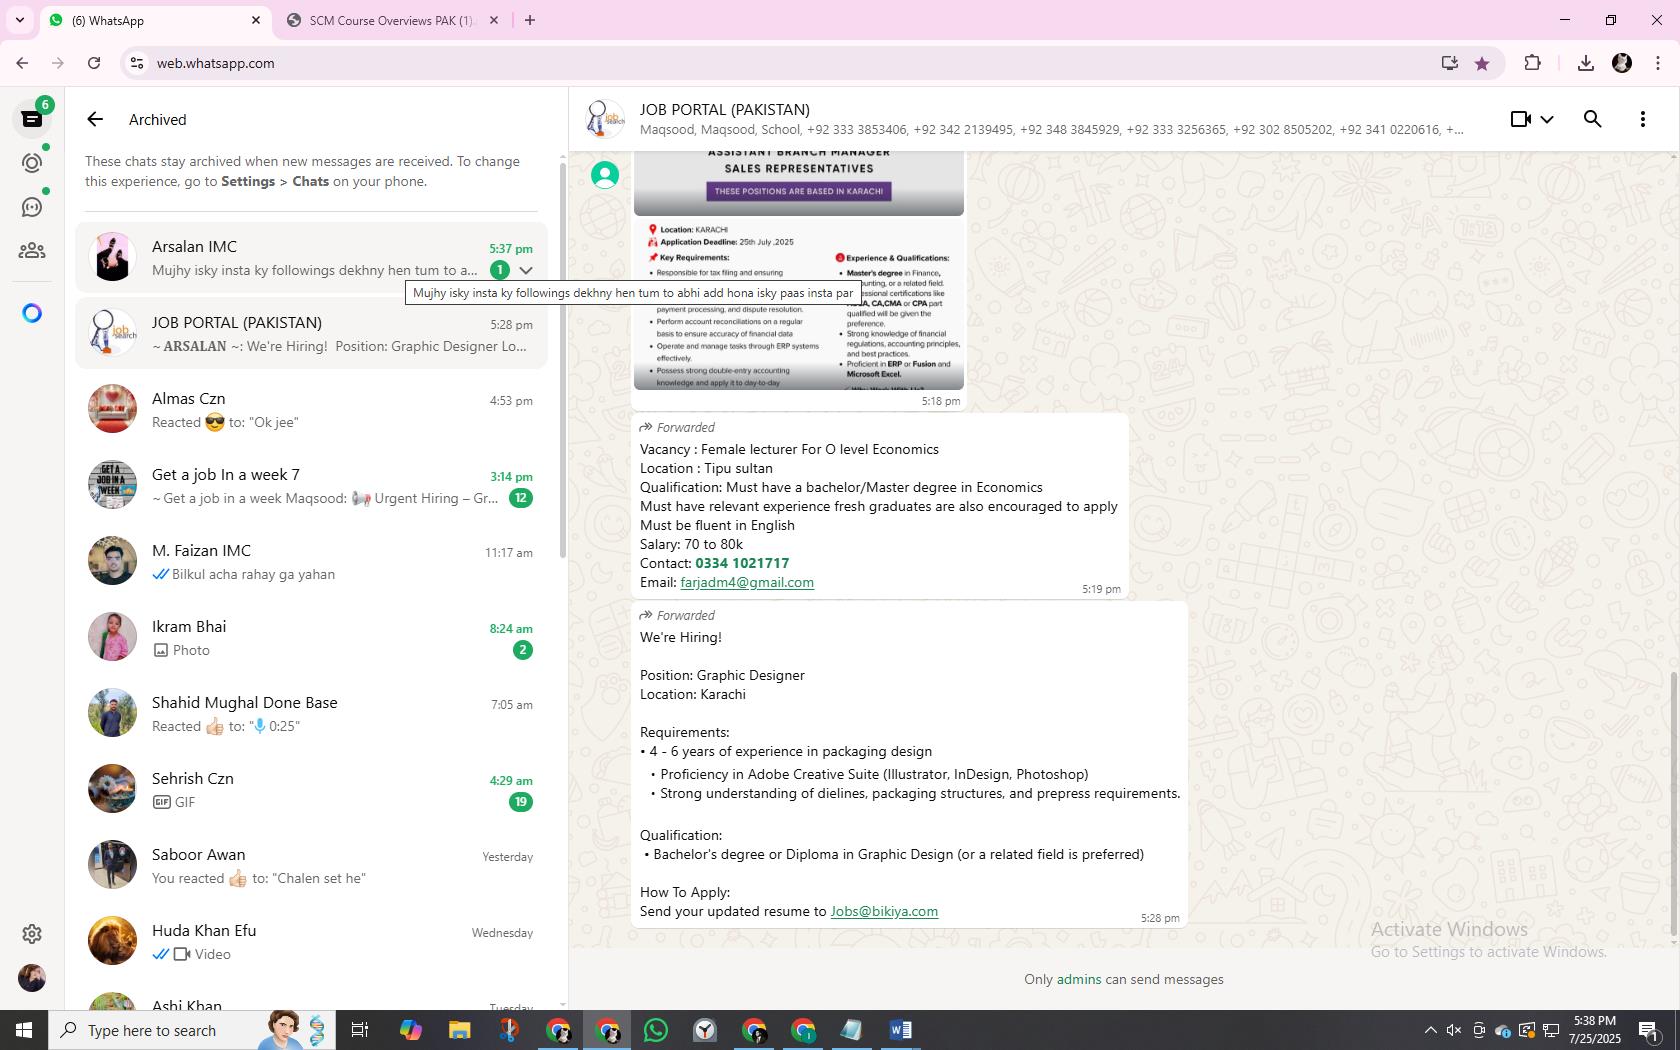Screen dimensions: 1680x1050
Task: Click JOB PORTAL group header name
Action: (725, 109)
